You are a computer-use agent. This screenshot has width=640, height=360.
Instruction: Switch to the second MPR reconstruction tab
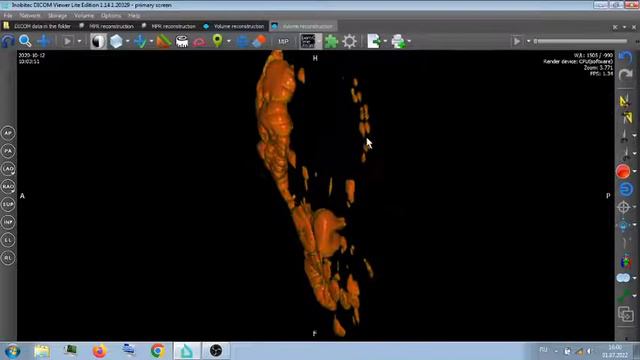pos(168,26)
